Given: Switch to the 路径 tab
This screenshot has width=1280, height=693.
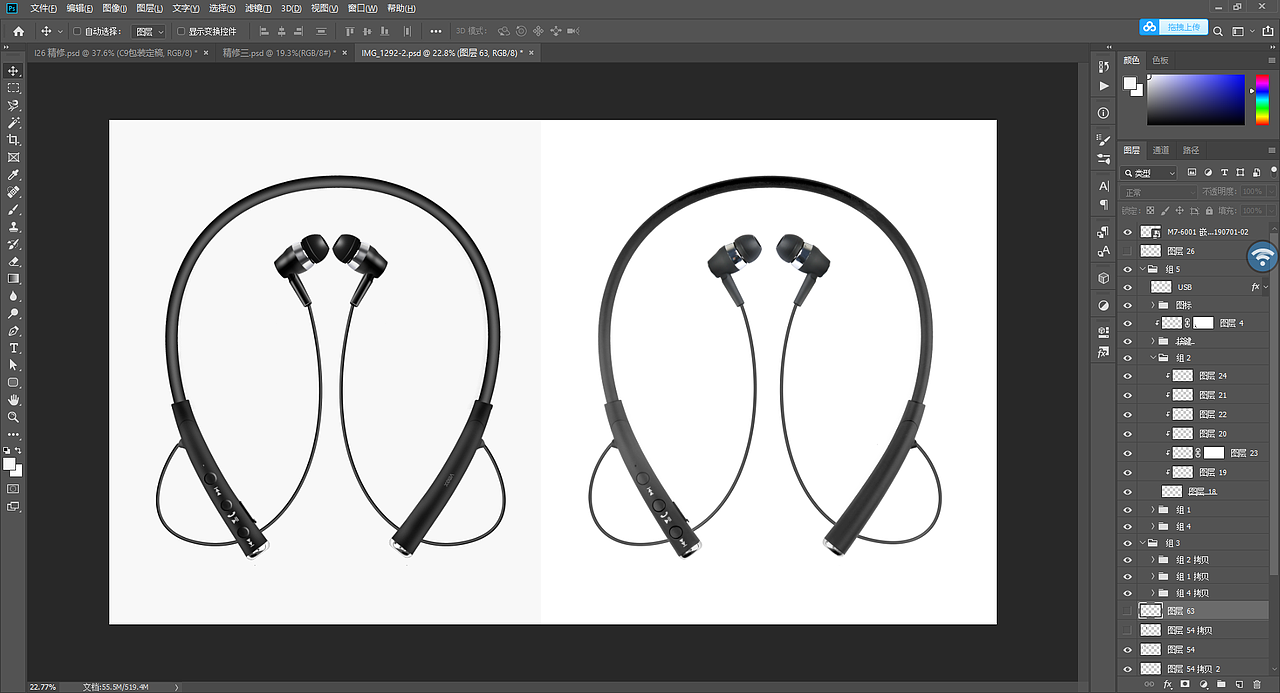Looking at the screenshot, I should [1191, 150].
